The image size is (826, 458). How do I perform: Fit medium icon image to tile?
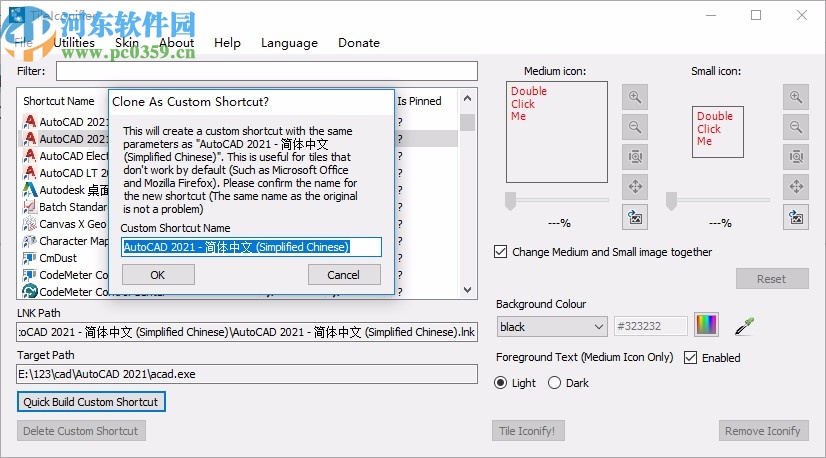tap(635, 157)
